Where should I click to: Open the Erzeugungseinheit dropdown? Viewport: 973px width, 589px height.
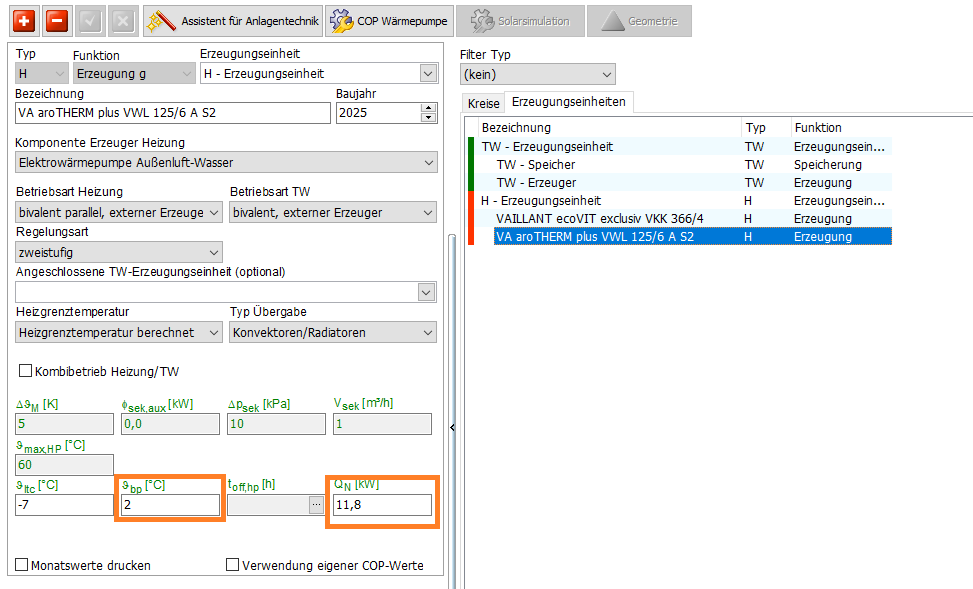[428, 73]
